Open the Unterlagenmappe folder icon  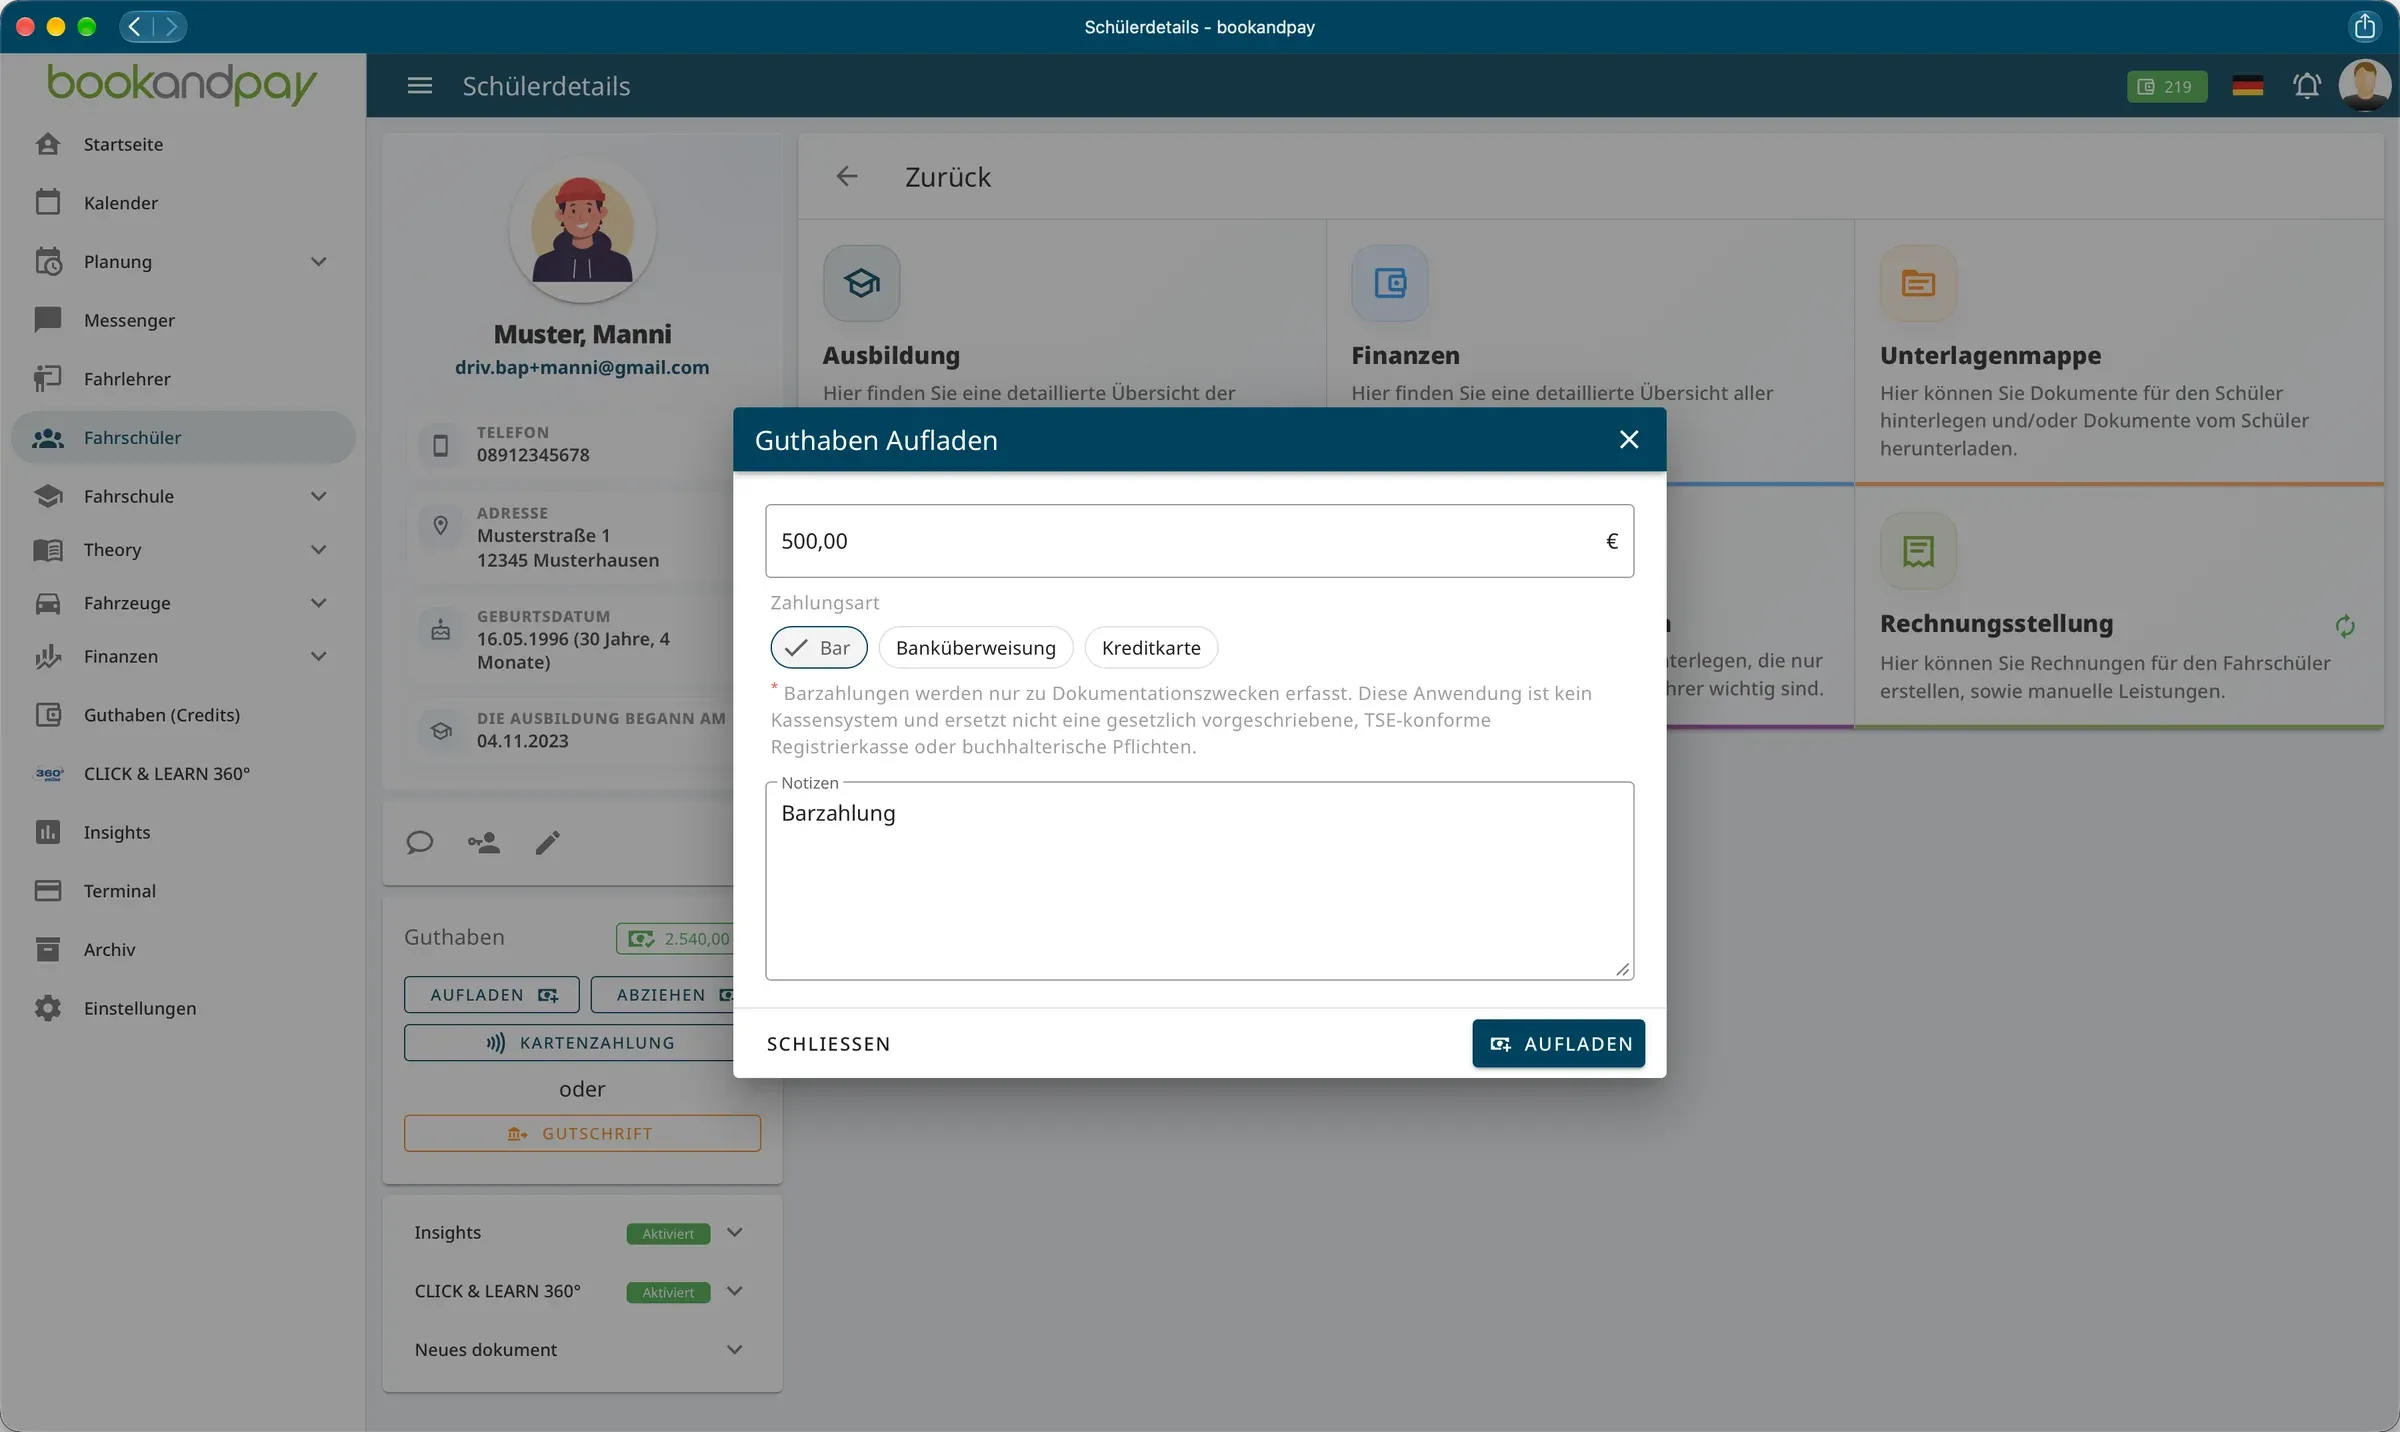click(1918, 283)
